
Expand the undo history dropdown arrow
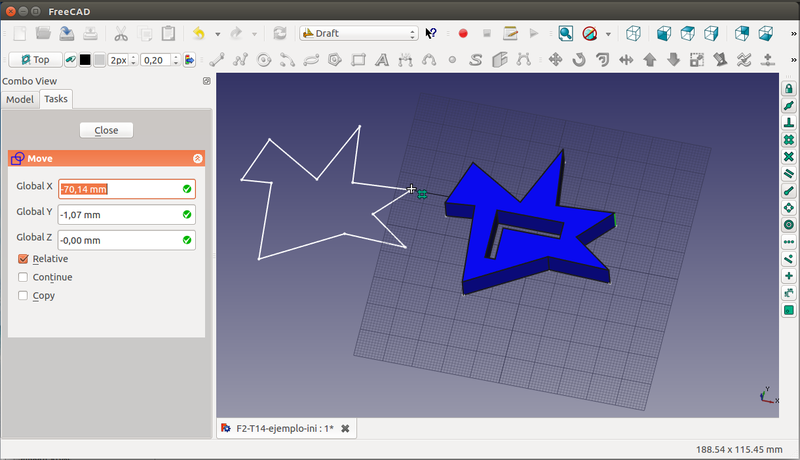tap(217, 33)
